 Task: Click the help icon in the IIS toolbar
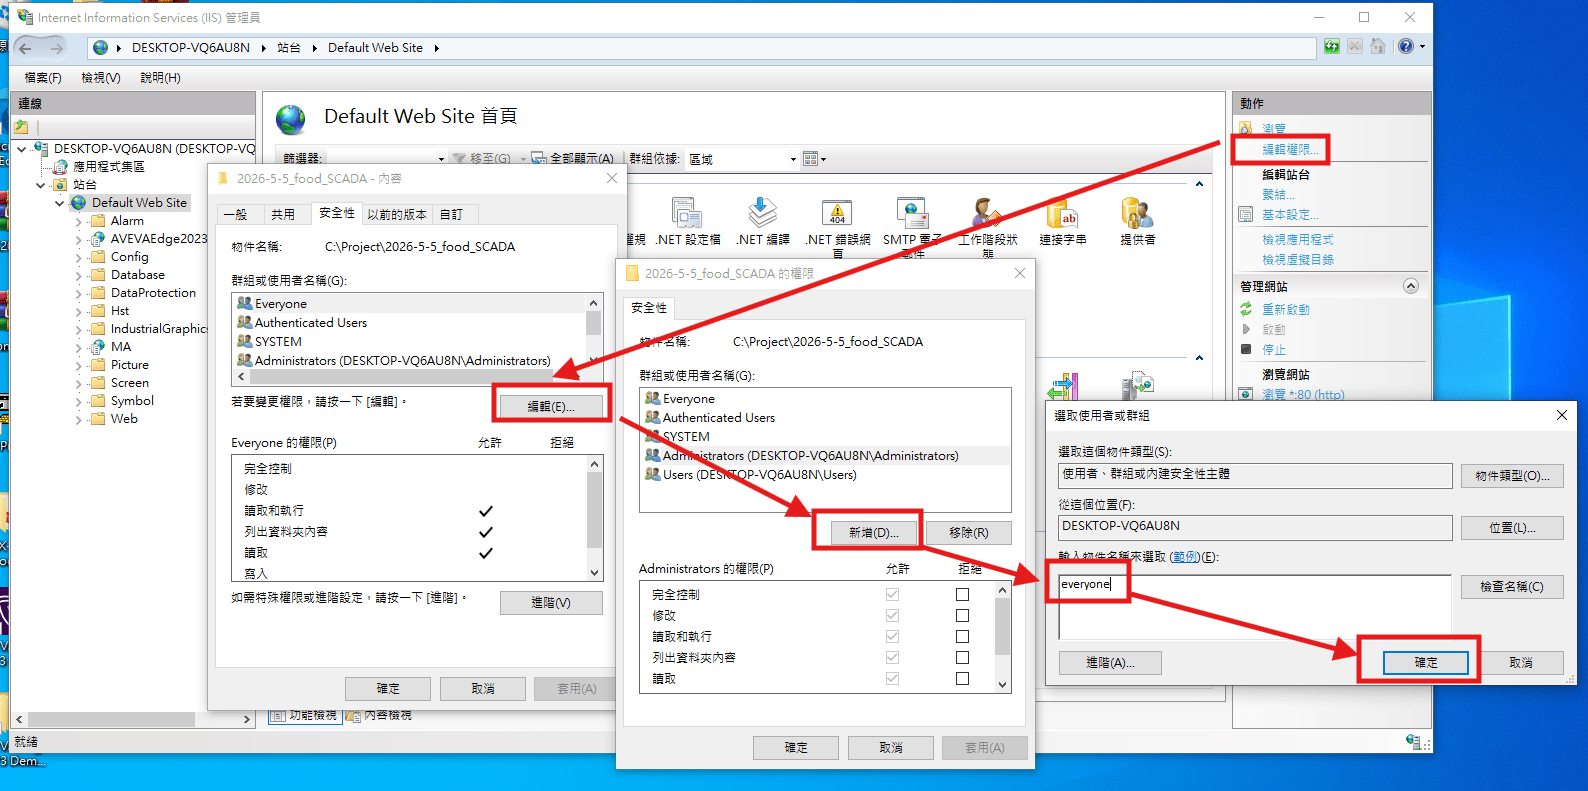point(1406,46)
